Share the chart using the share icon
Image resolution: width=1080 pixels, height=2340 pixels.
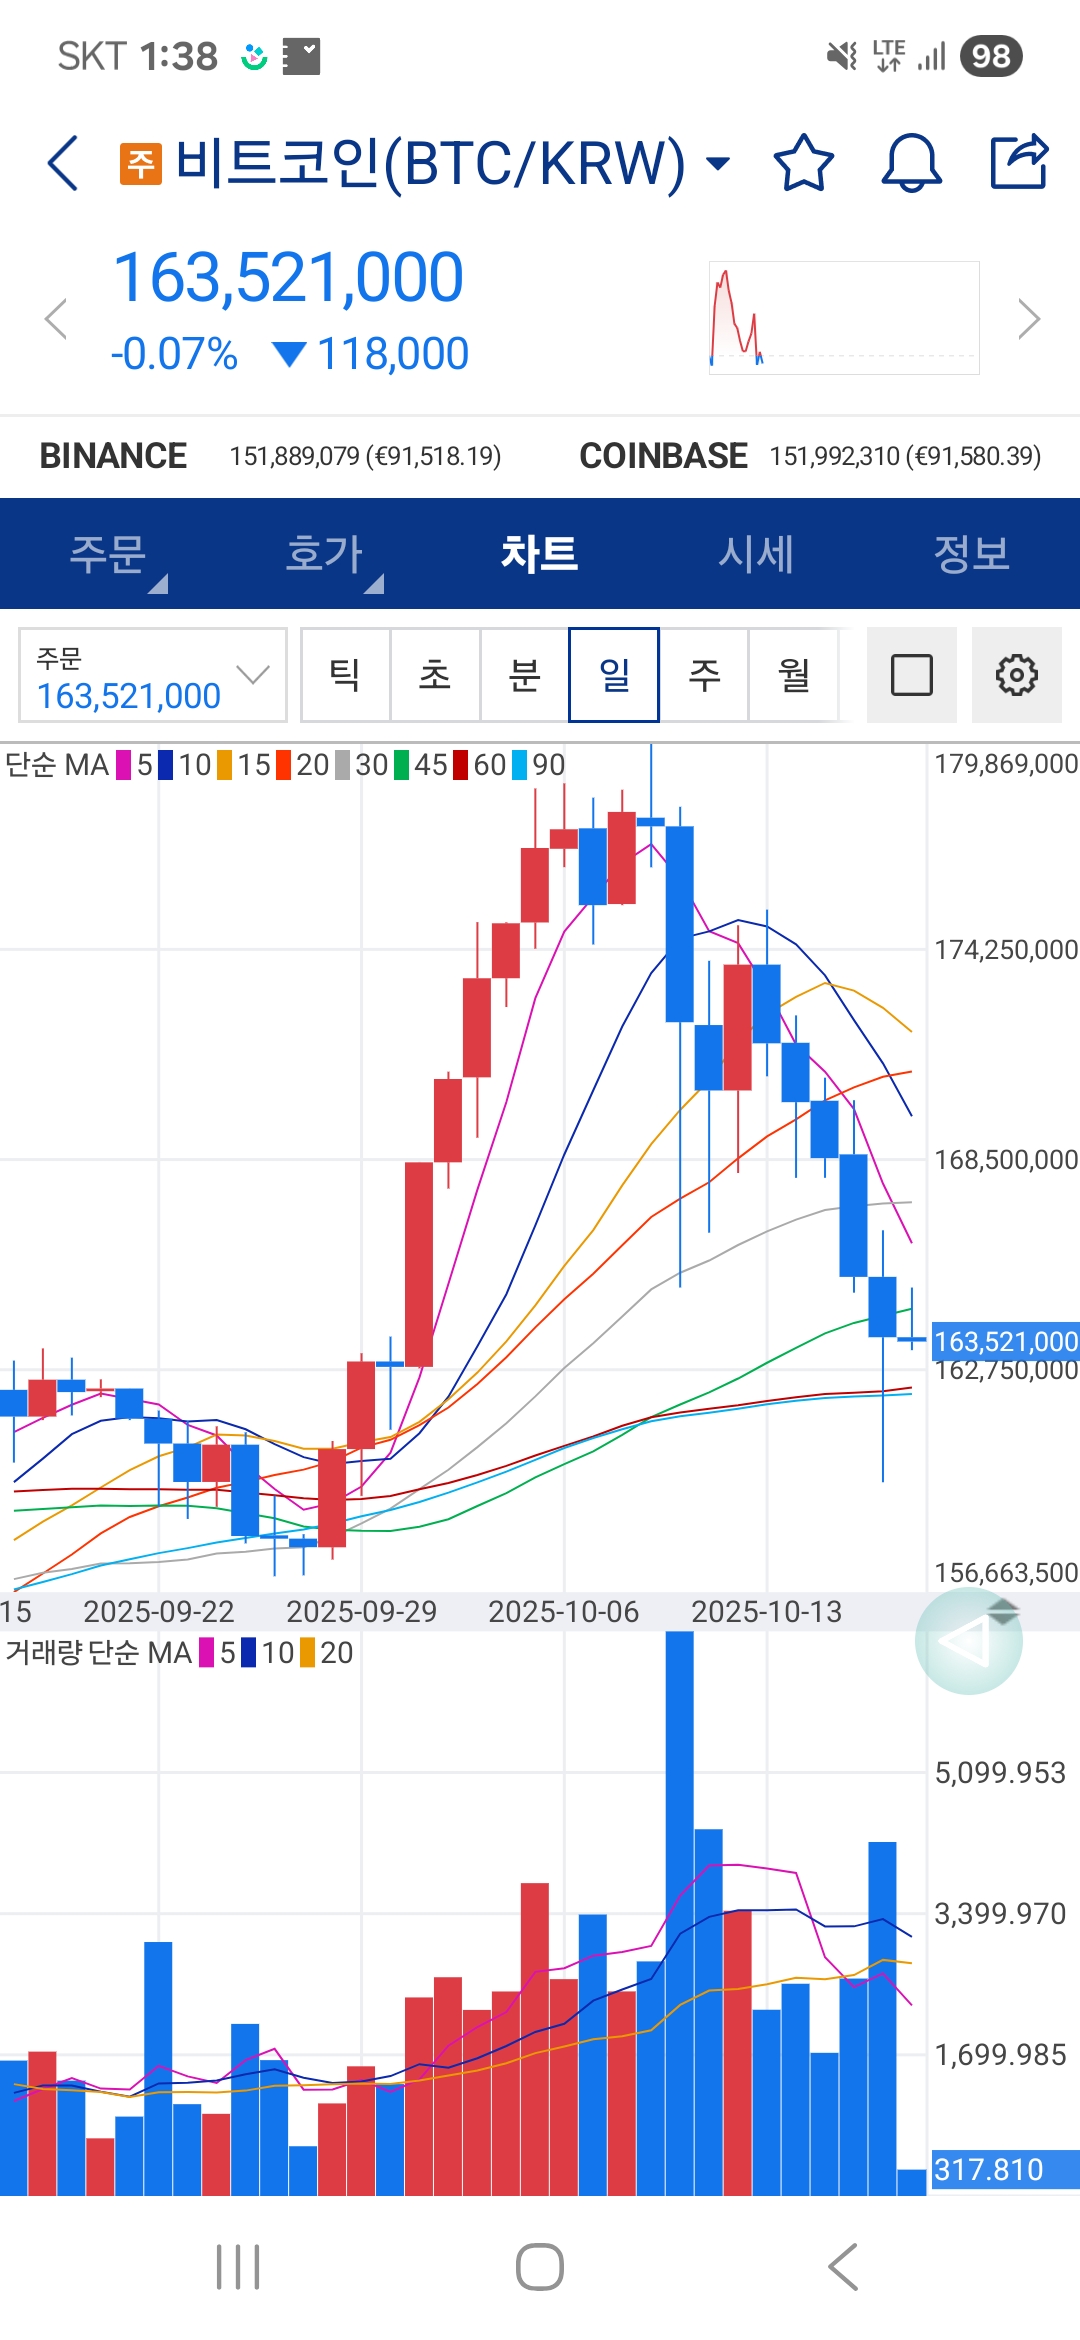click(1018, 162)
